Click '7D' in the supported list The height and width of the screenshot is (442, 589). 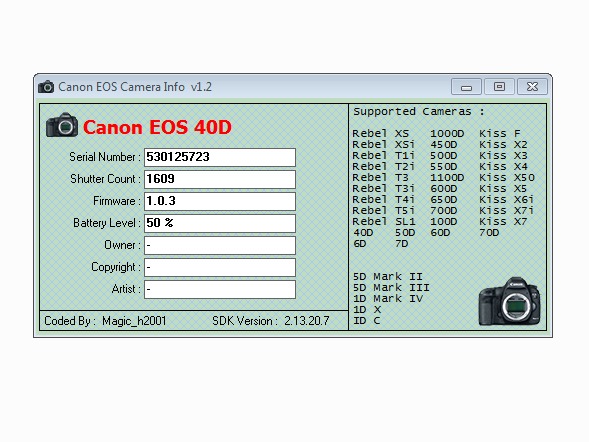click(x=402, y=244)
